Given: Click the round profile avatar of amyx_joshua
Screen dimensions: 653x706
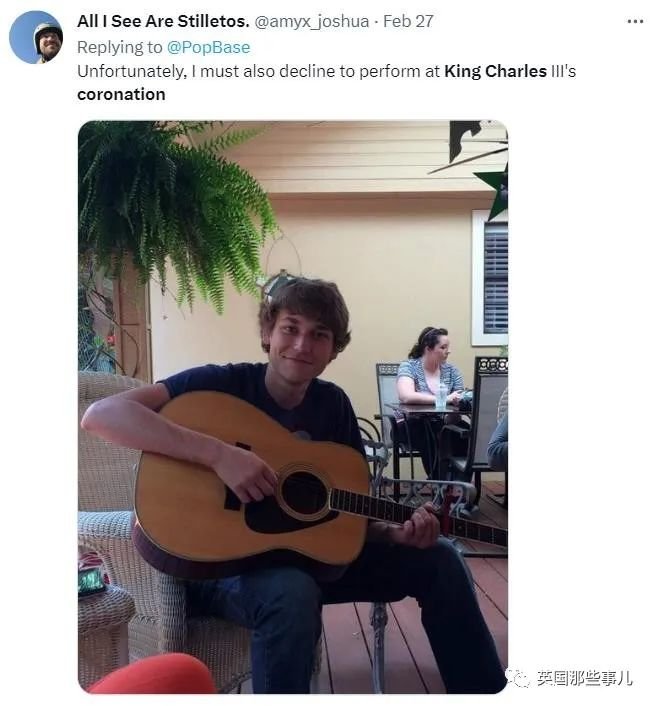Looking at the screenshot, I should 36,37.
